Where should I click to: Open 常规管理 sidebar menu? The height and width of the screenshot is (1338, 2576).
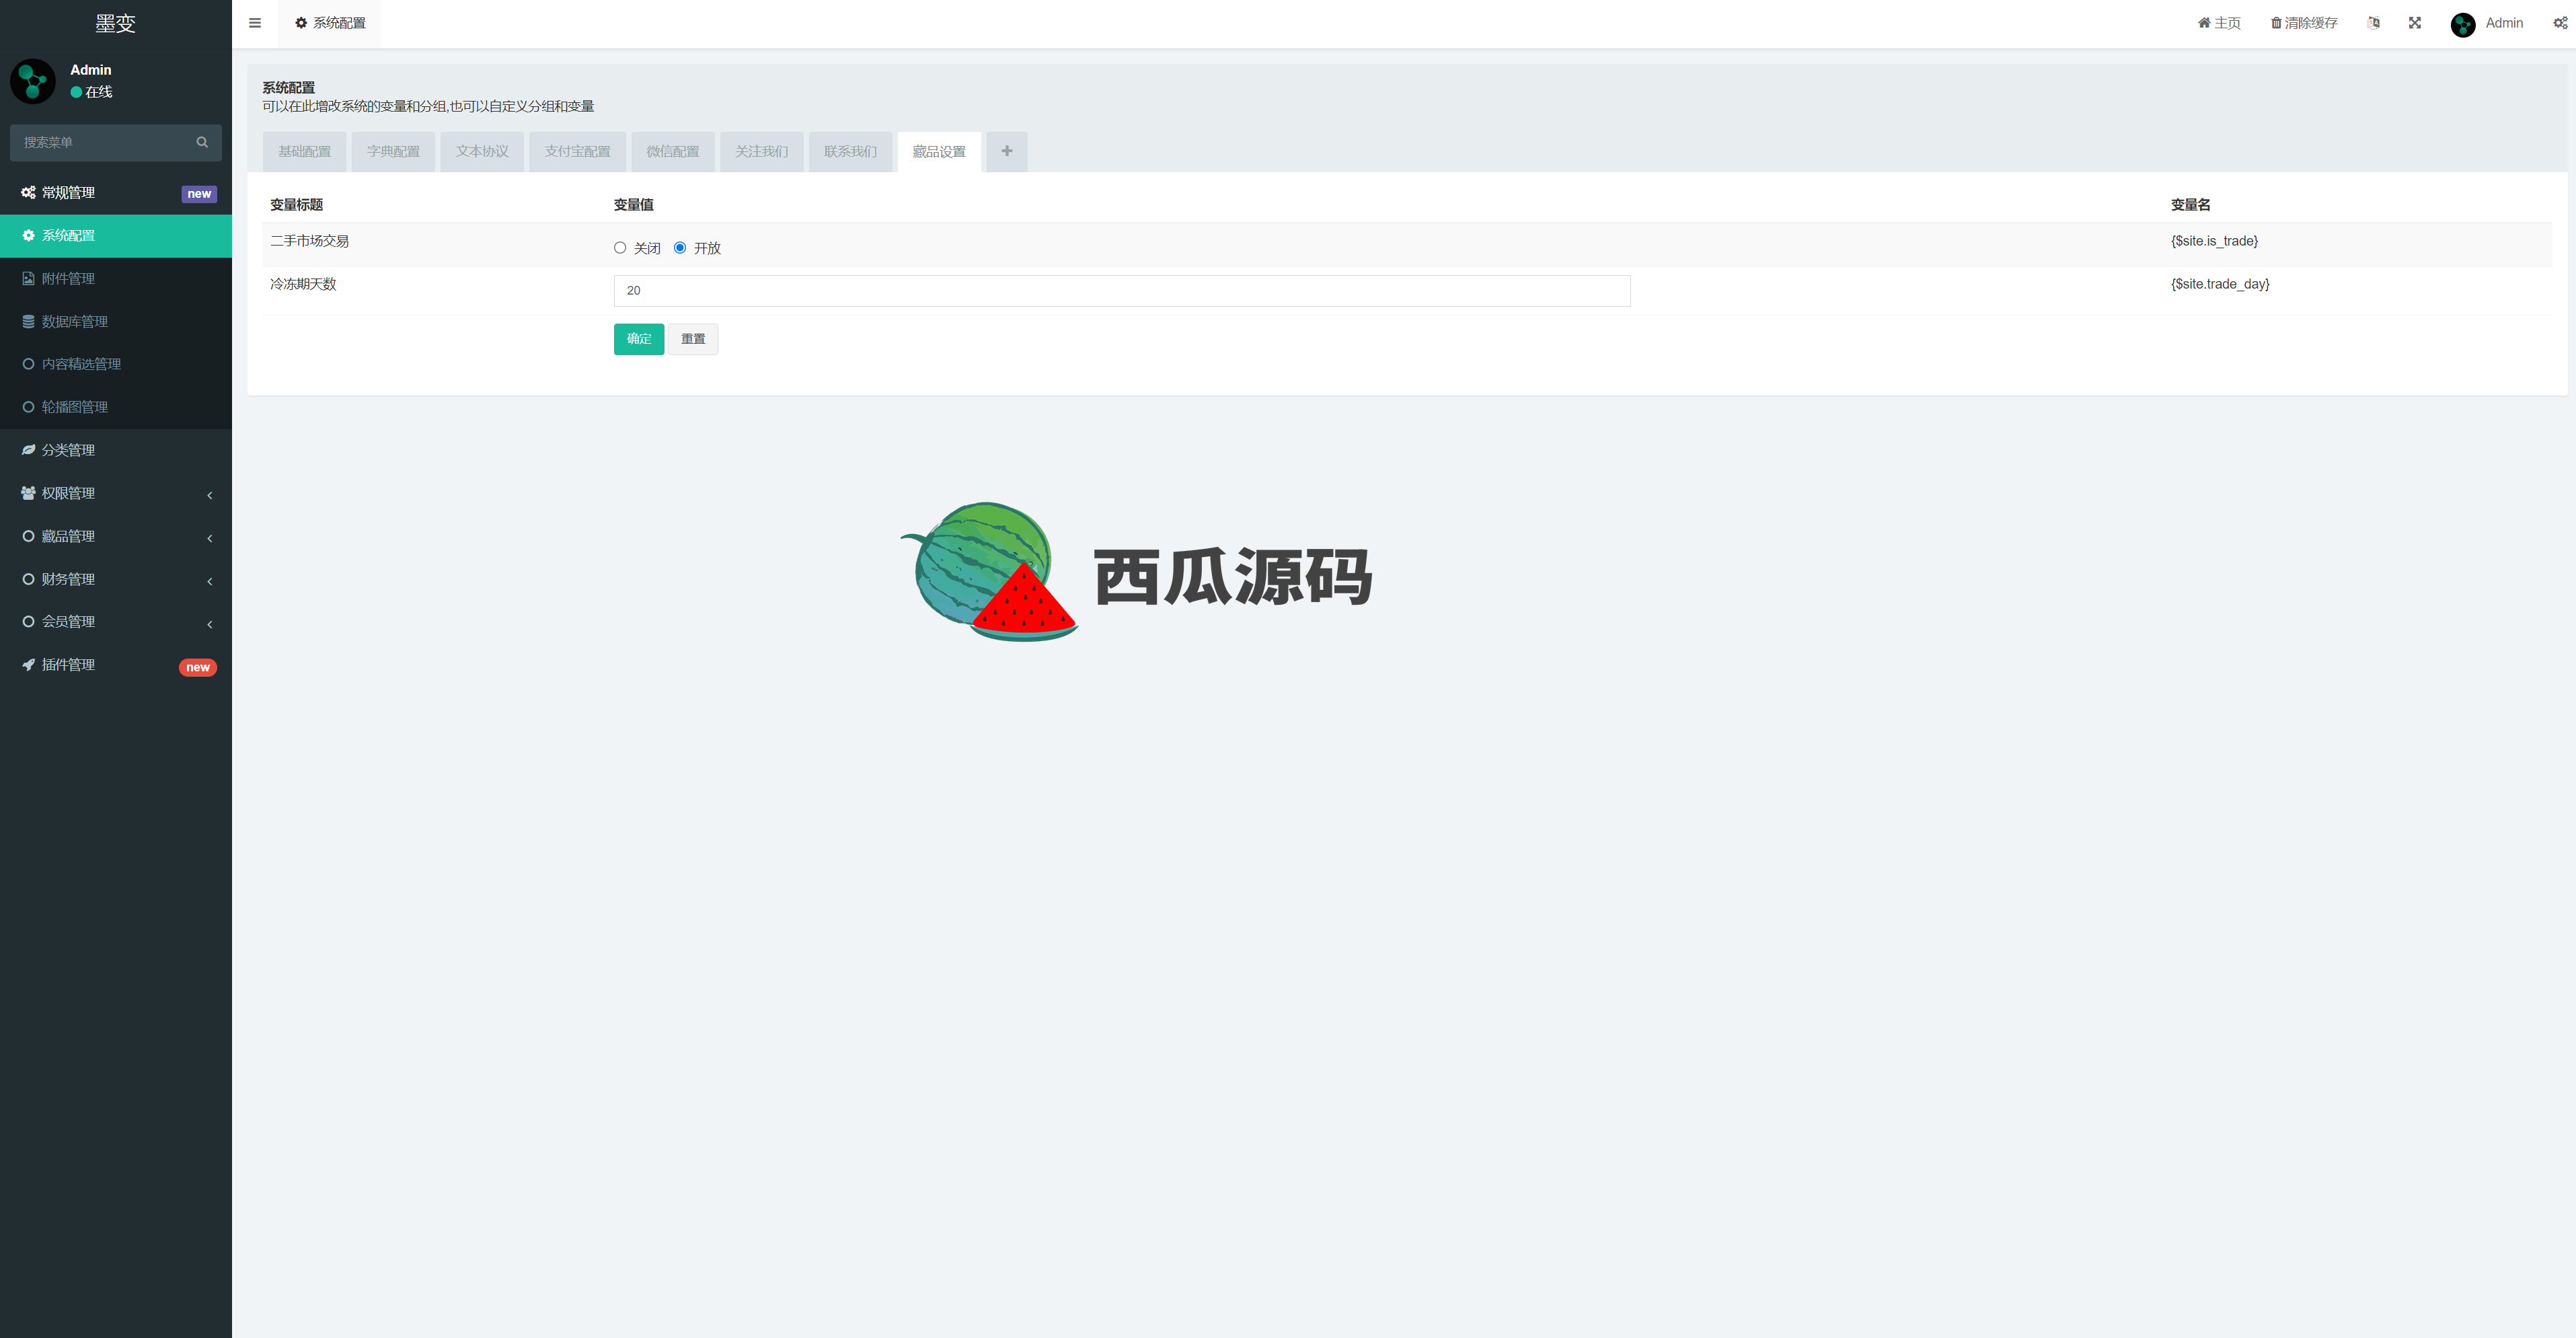coord(116,193)
